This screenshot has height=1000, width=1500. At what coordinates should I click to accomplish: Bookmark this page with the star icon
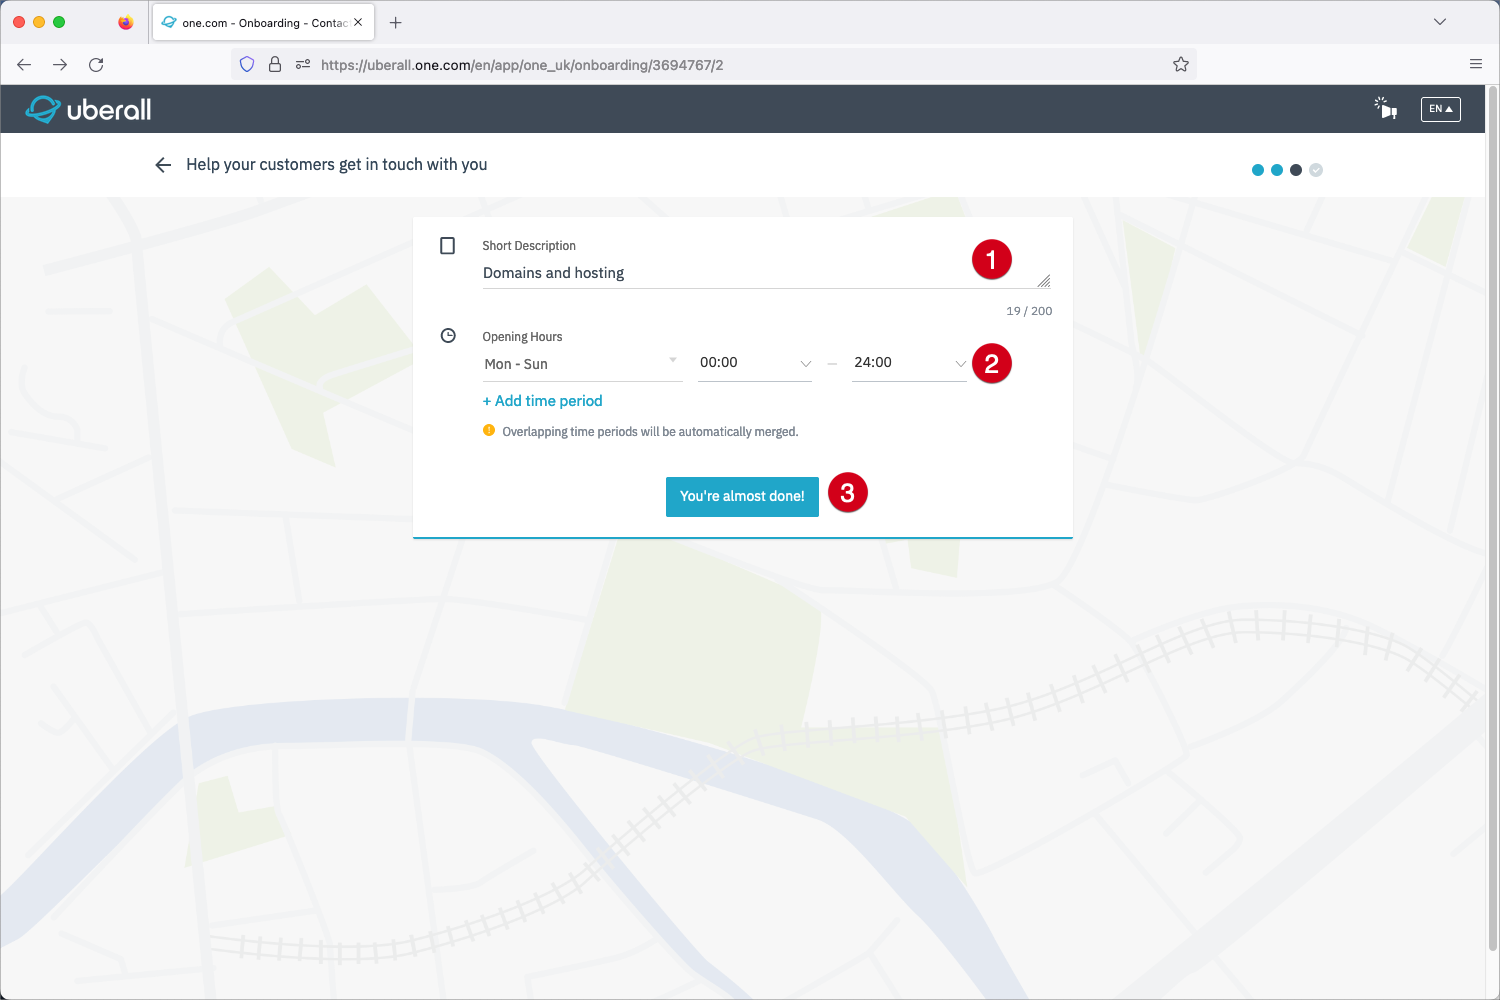pyautogui.click(x=1180, y=65)
